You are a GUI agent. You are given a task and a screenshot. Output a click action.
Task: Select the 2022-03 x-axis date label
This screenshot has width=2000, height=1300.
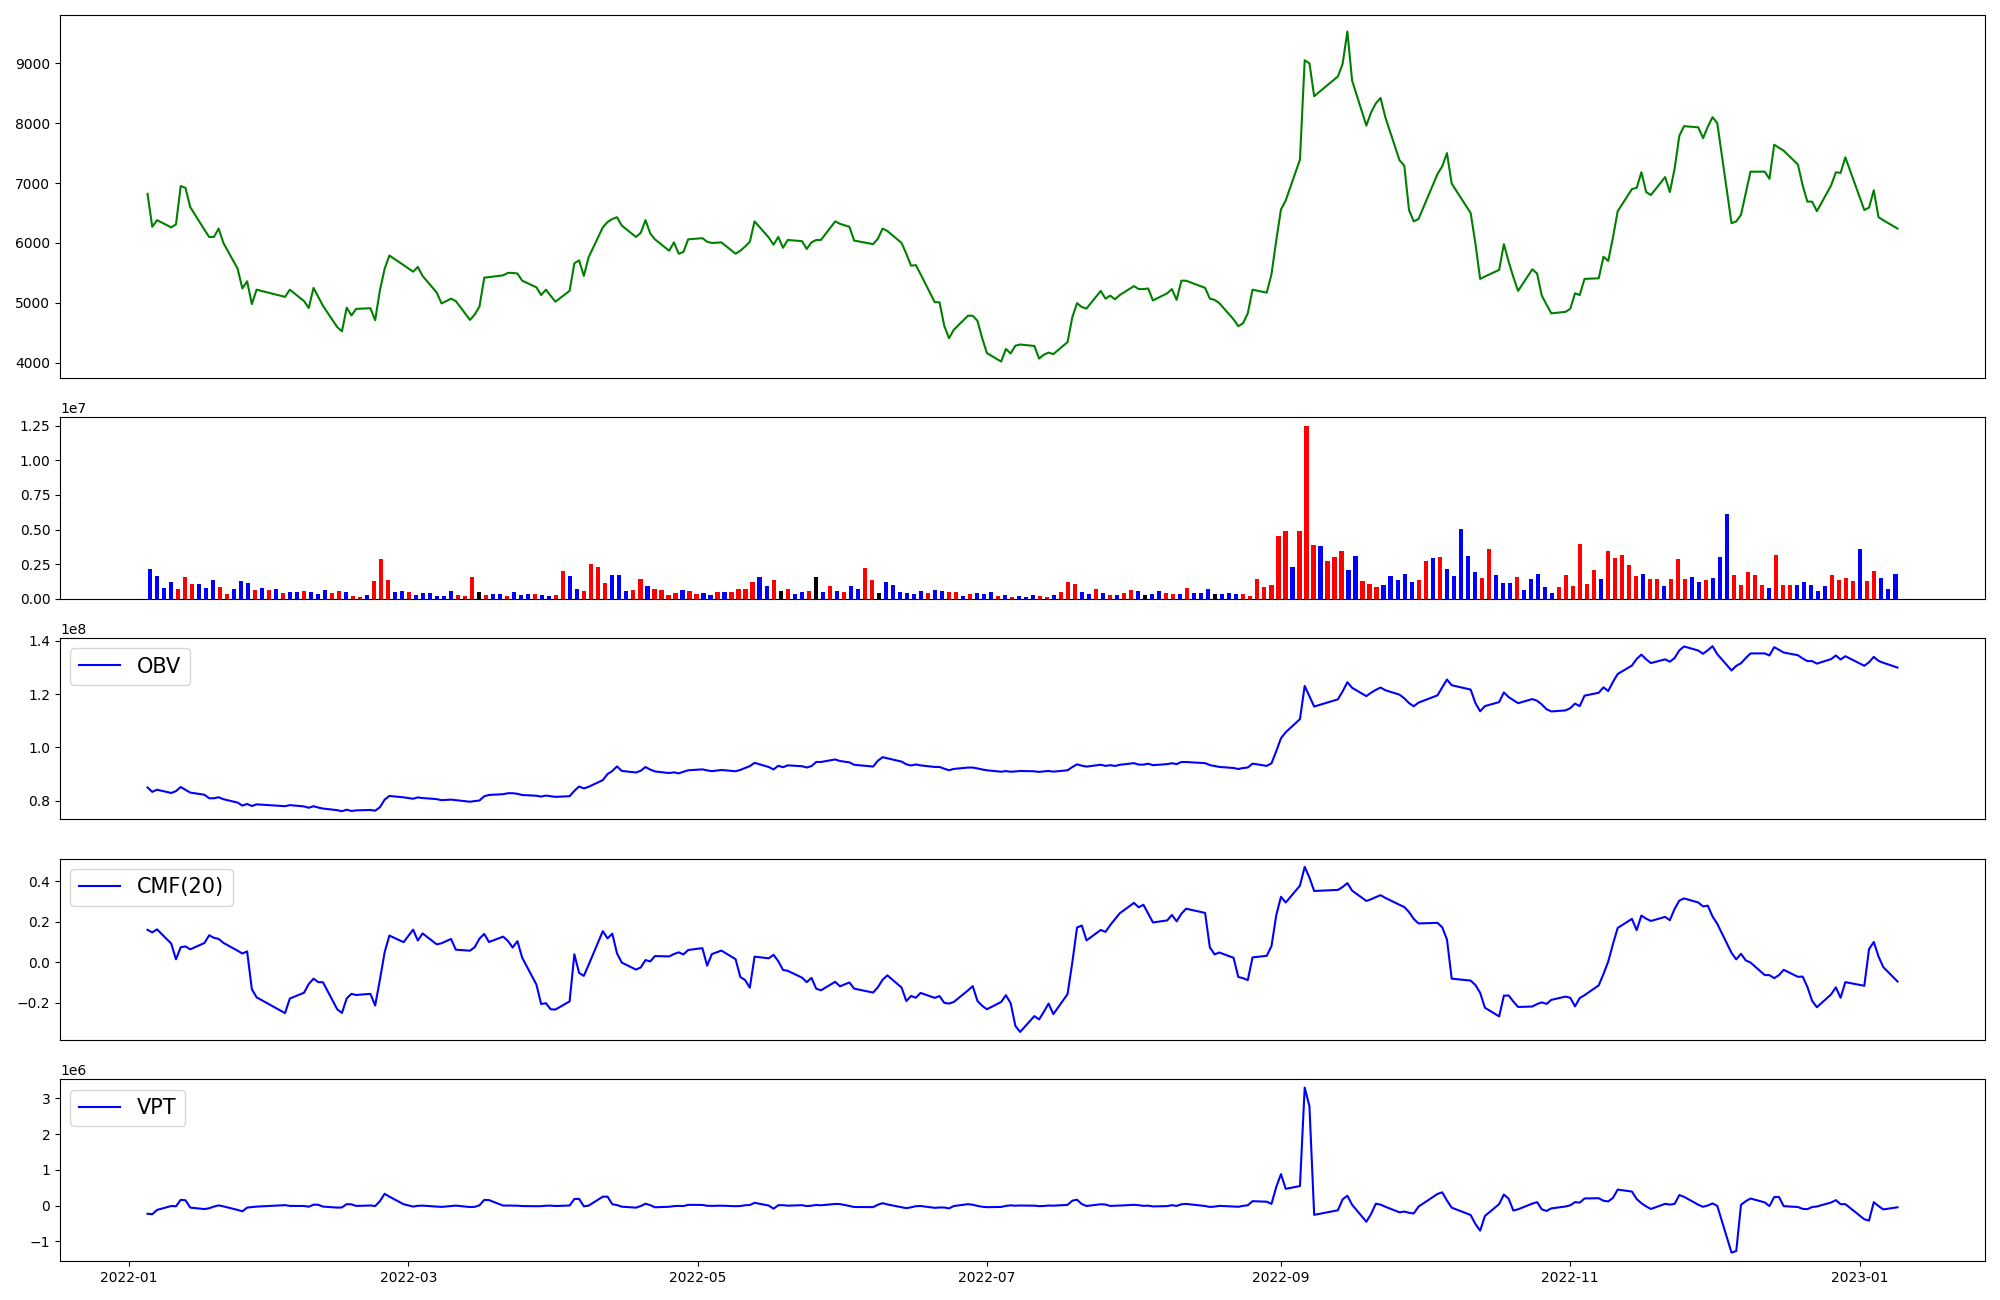(409, 1277)
